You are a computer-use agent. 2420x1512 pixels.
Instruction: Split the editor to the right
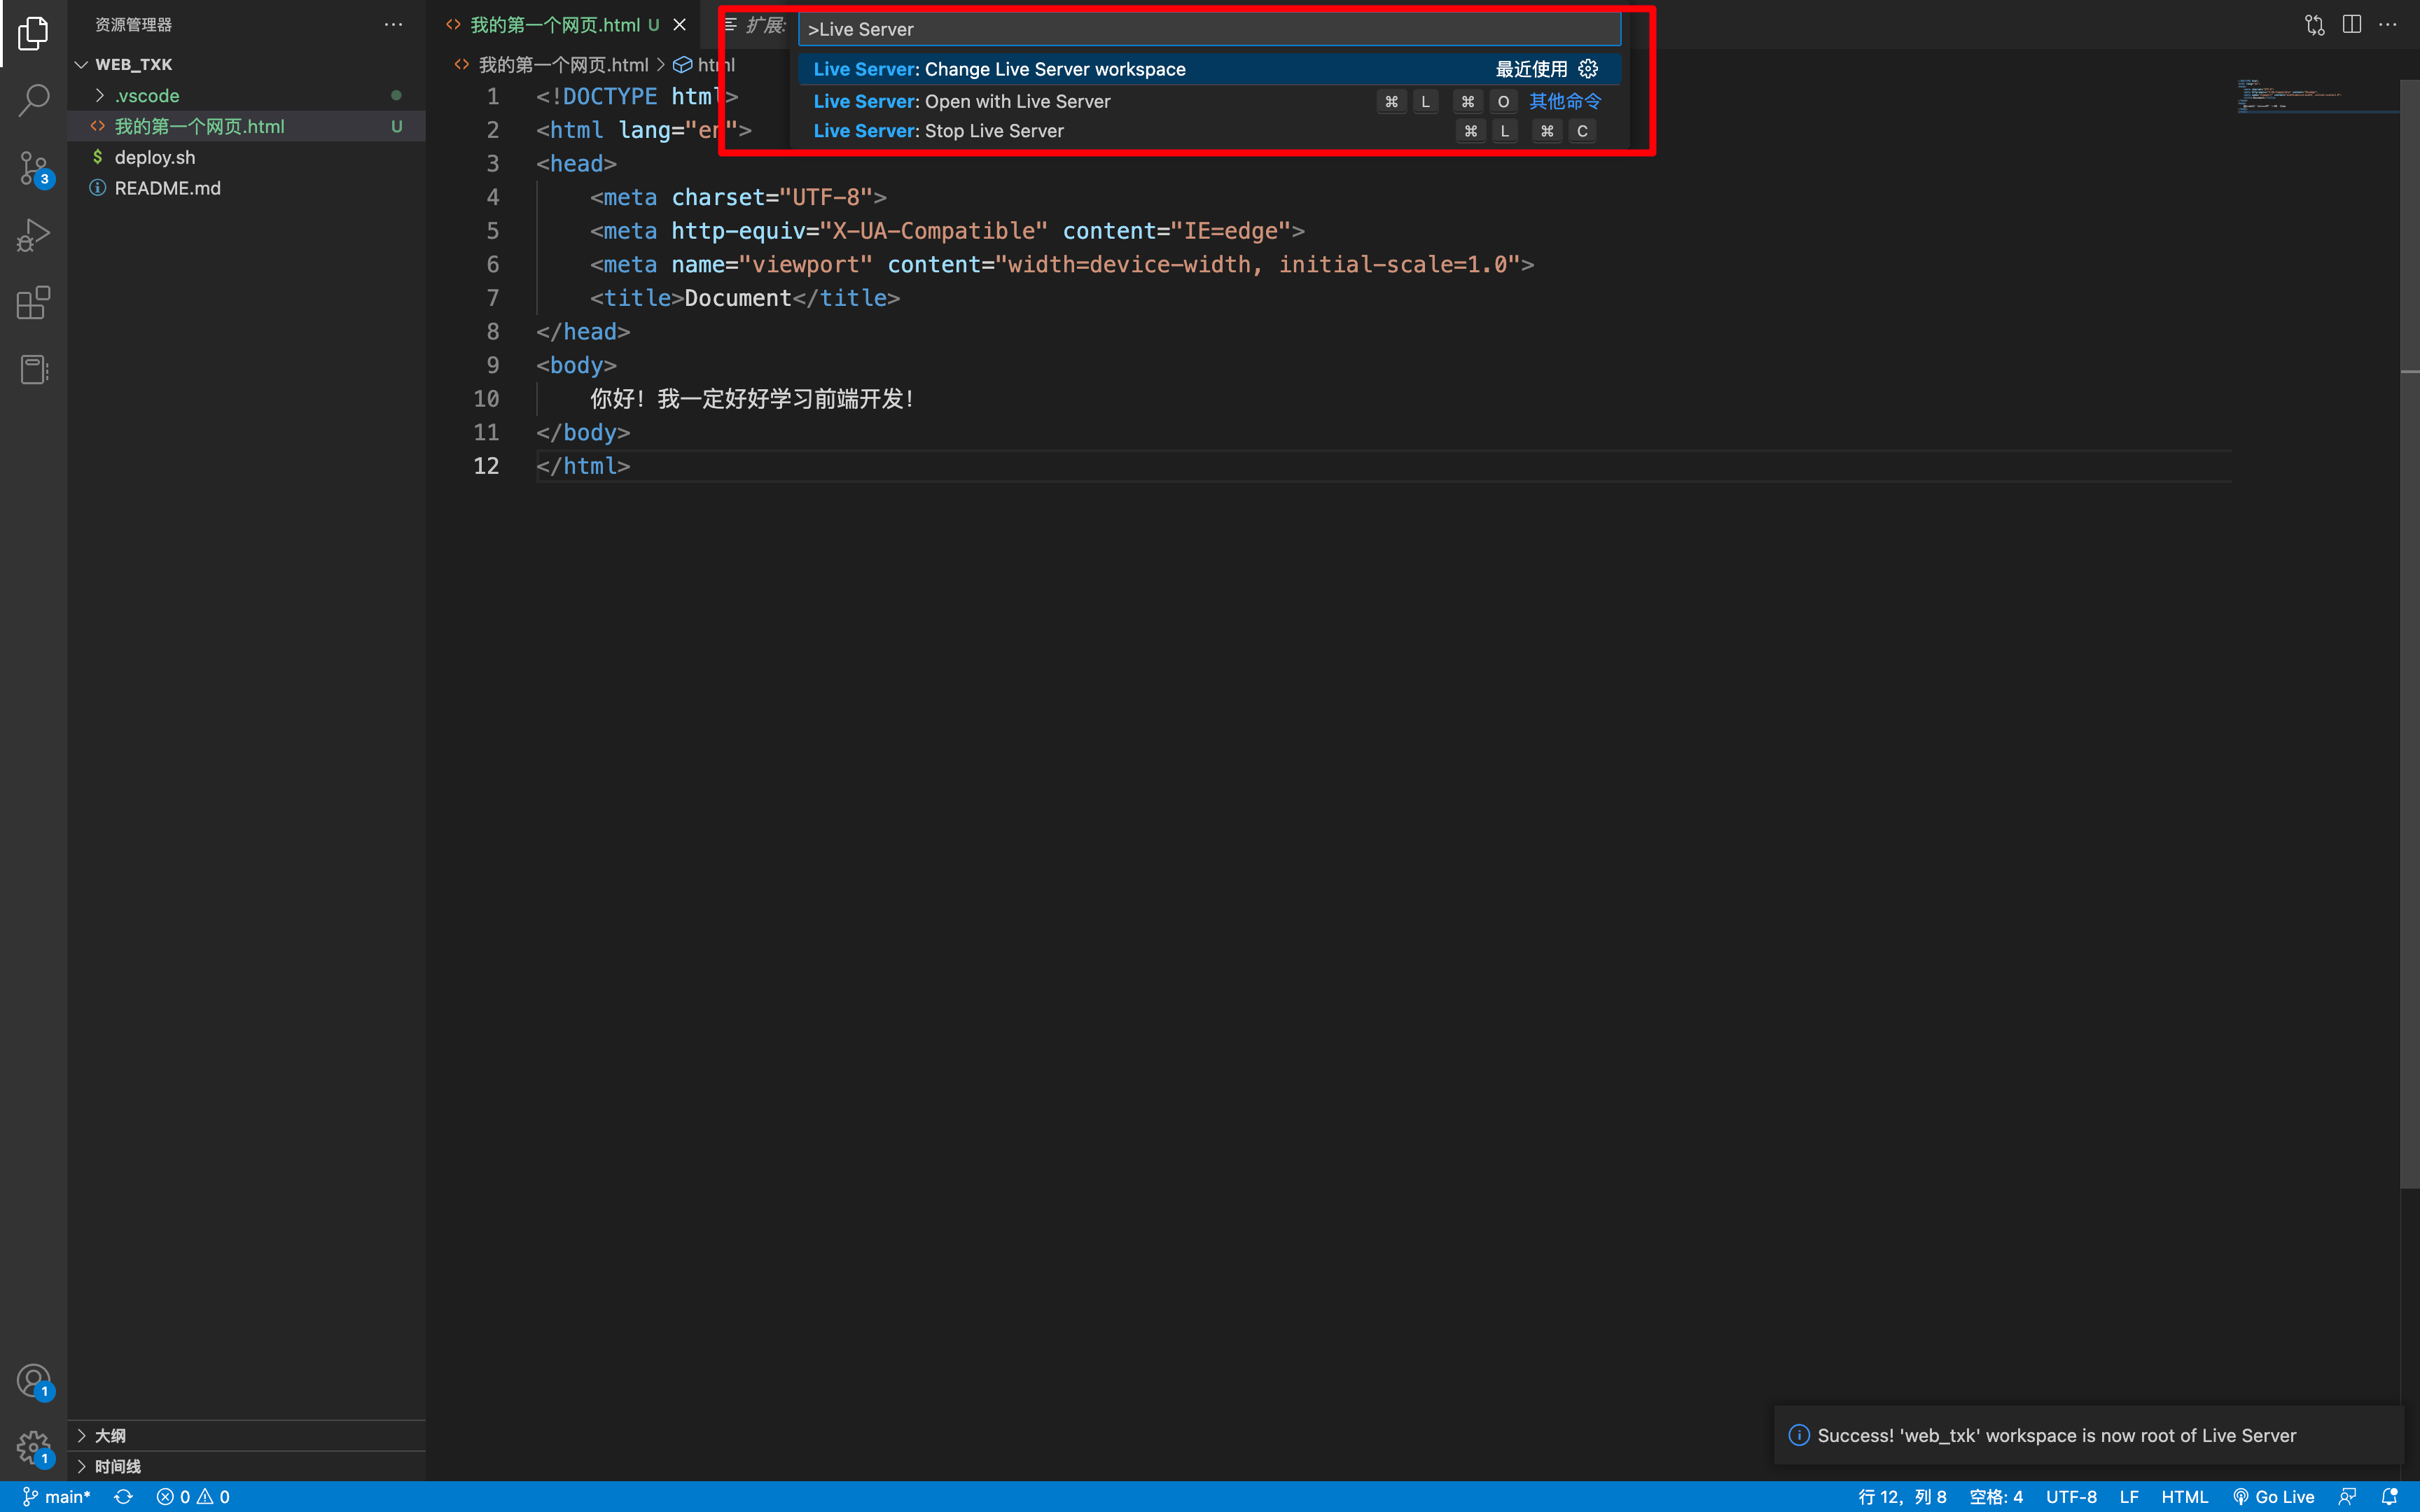(x=2352, y=25)
